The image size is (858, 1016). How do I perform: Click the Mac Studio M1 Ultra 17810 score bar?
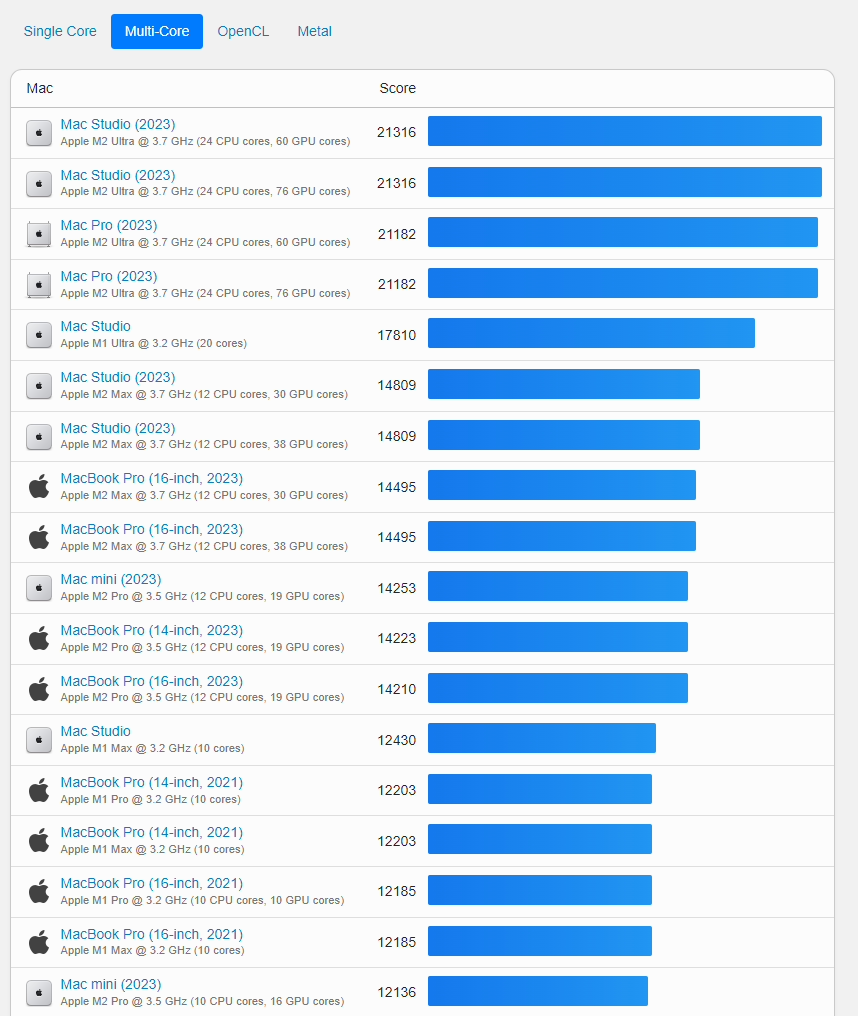(x=591, y=333)
